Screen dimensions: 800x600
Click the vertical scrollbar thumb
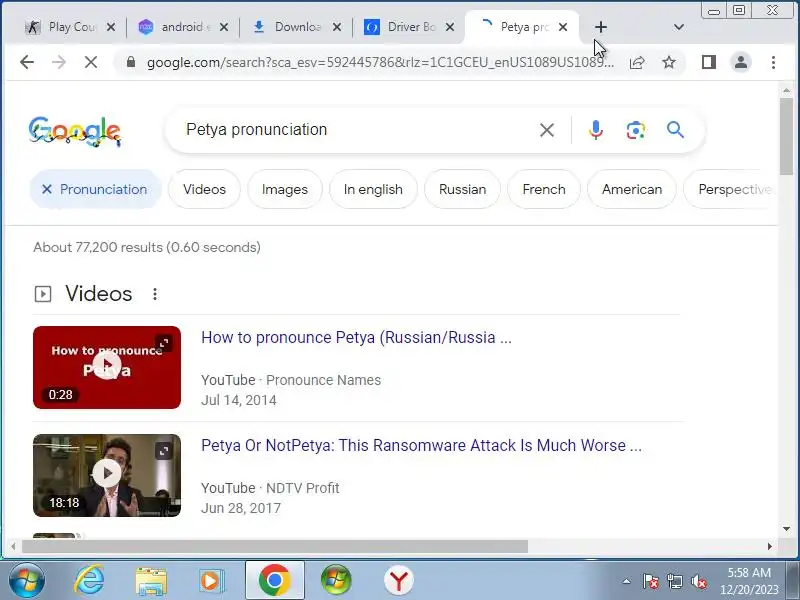(786, 136)
